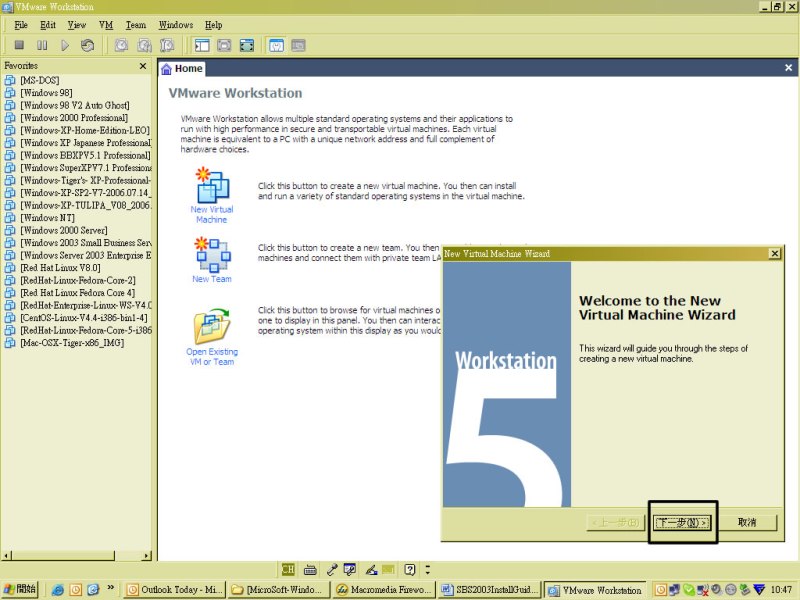Click the Revert to Snapshot toolbar icon
Screen dimensions: 800x600
(x=144, y=45)
